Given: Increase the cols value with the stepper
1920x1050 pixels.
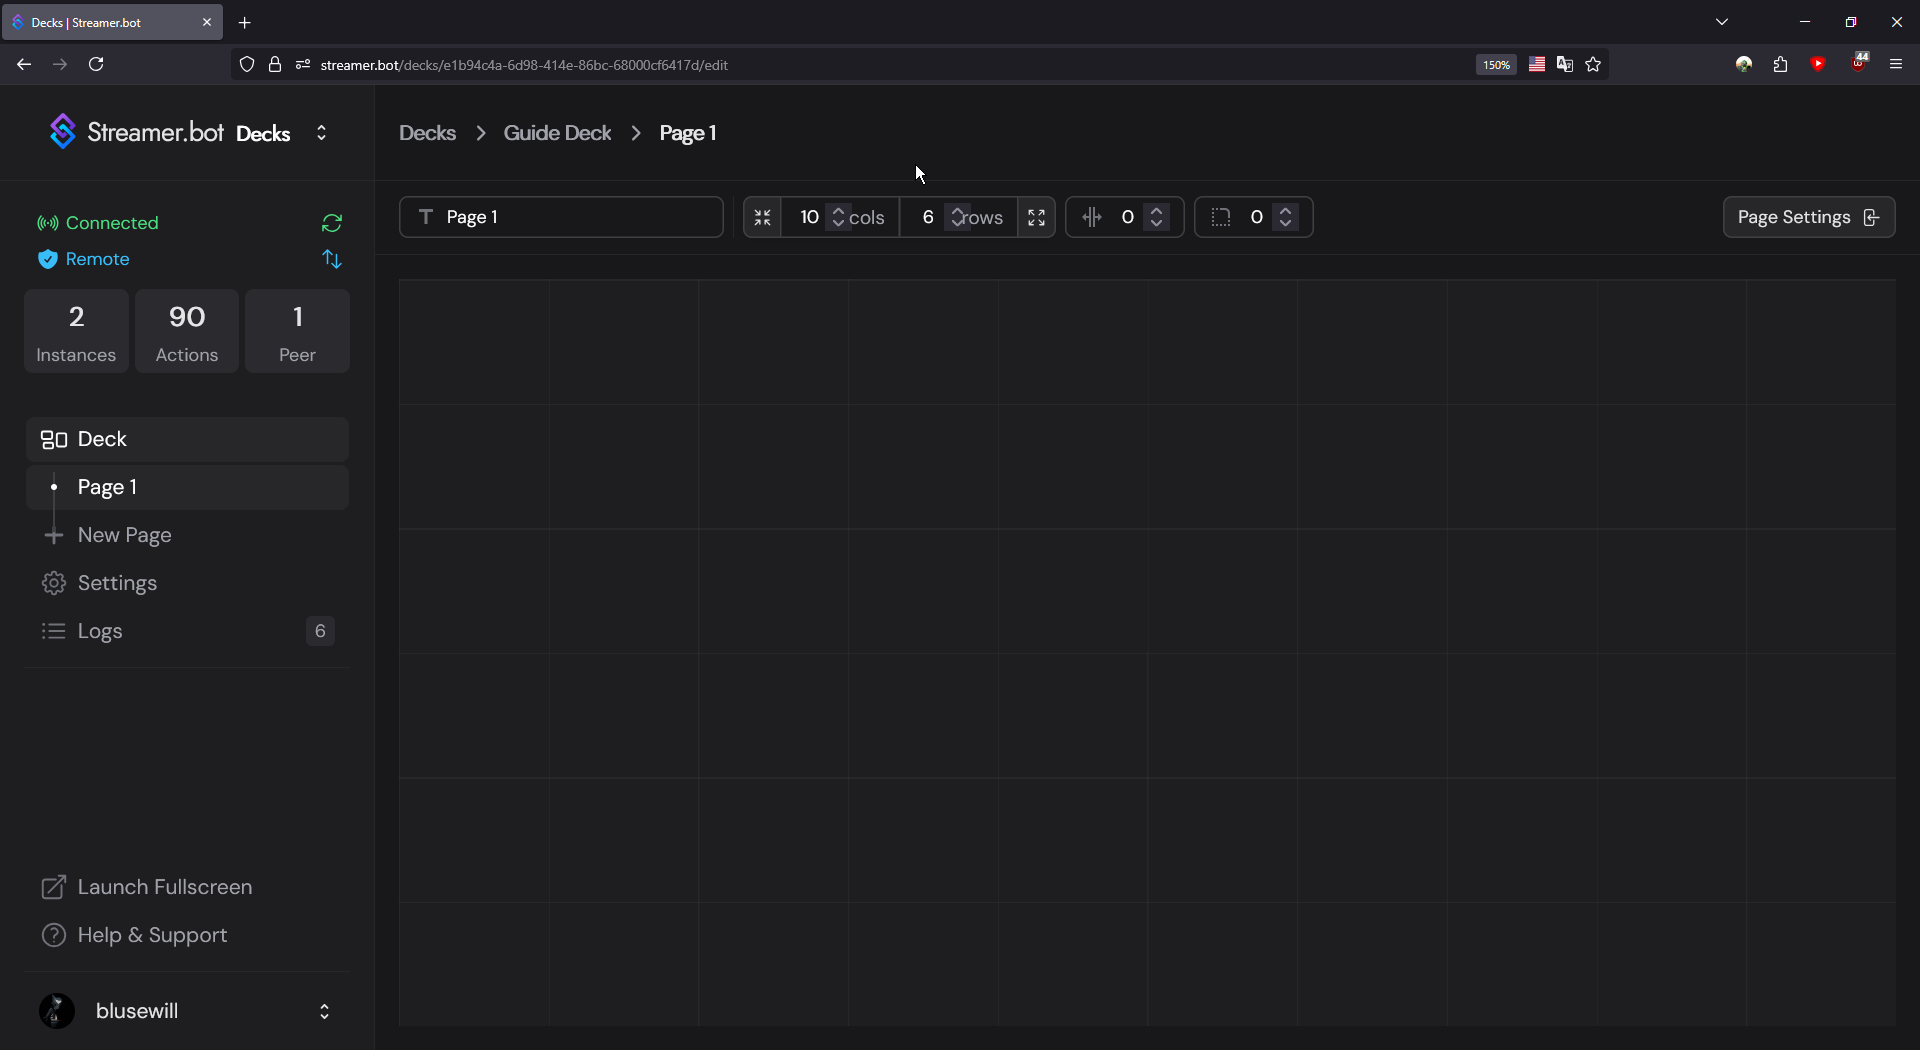Looking at the screenshot, I should [x=839, y=211].
